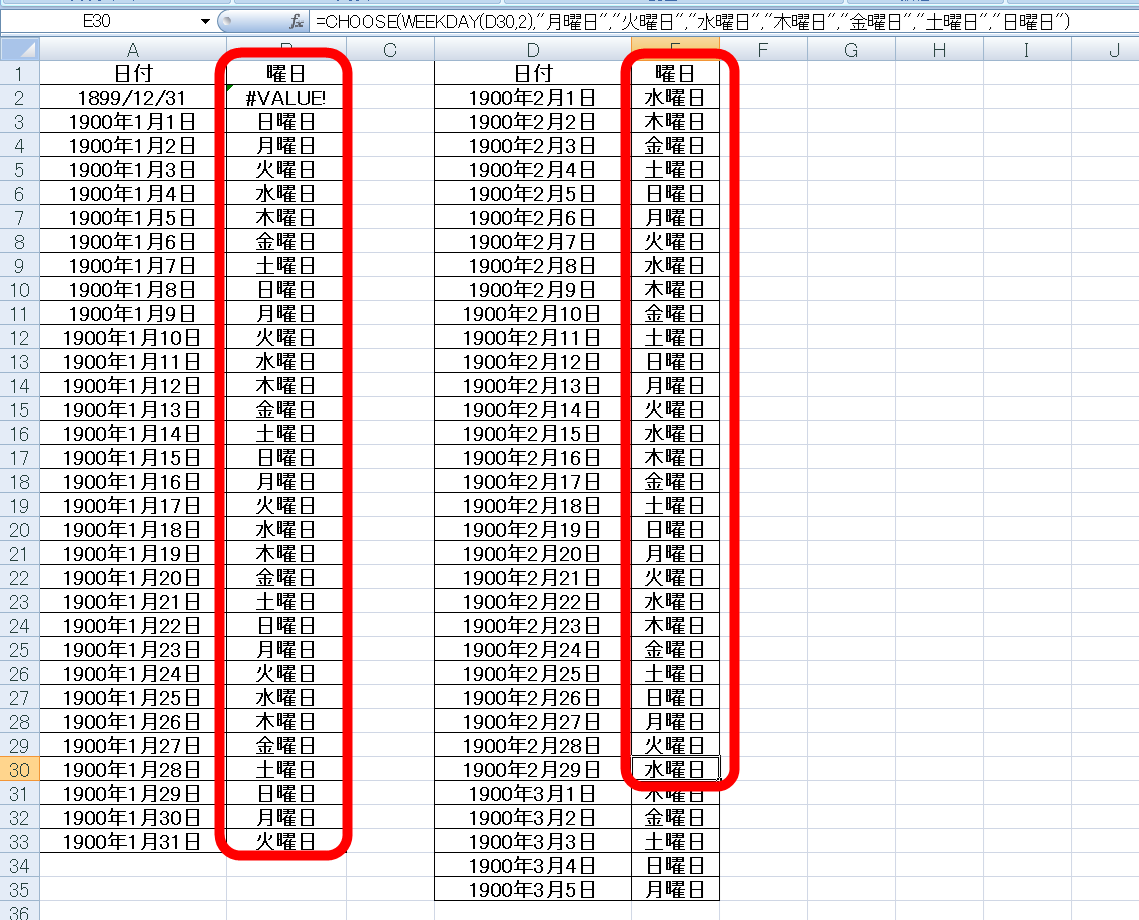This screenshot has width=1139, height=920.
Task: Select row 2 header
Action: pos(20,97)
